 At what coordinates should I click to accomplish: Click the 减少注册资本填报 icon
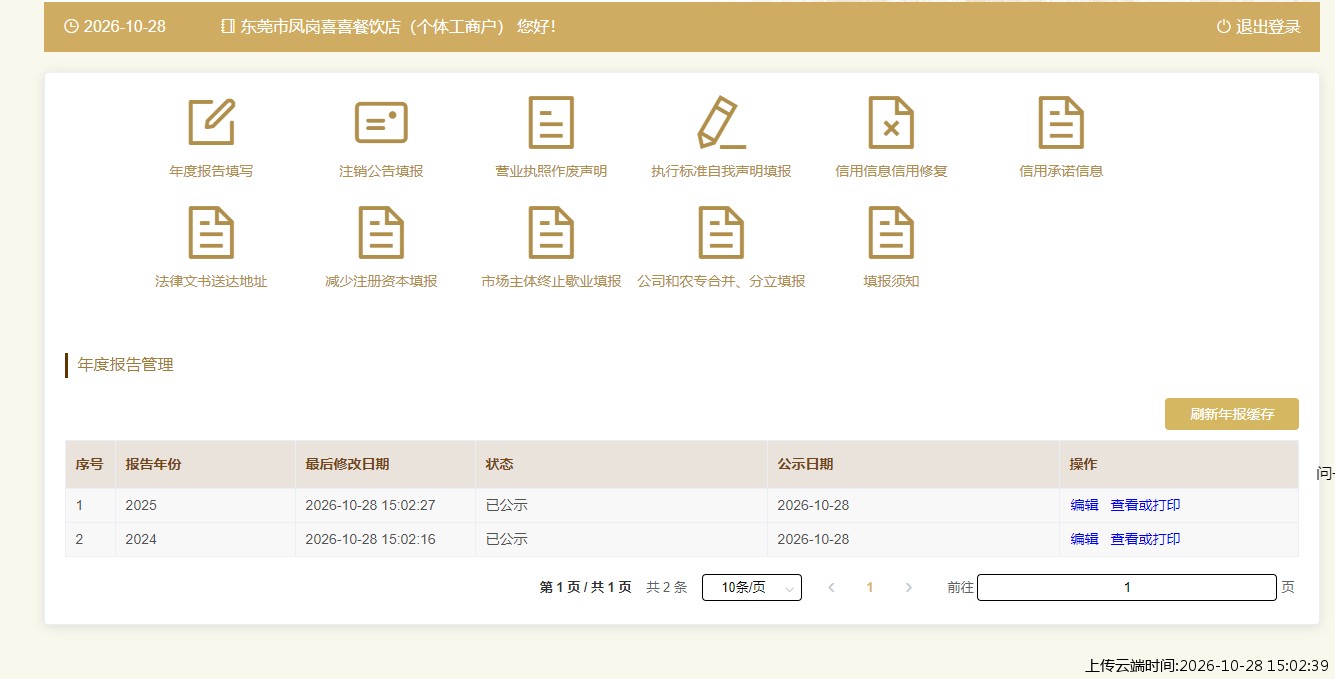pyautogui.click(x=381, y=232)
